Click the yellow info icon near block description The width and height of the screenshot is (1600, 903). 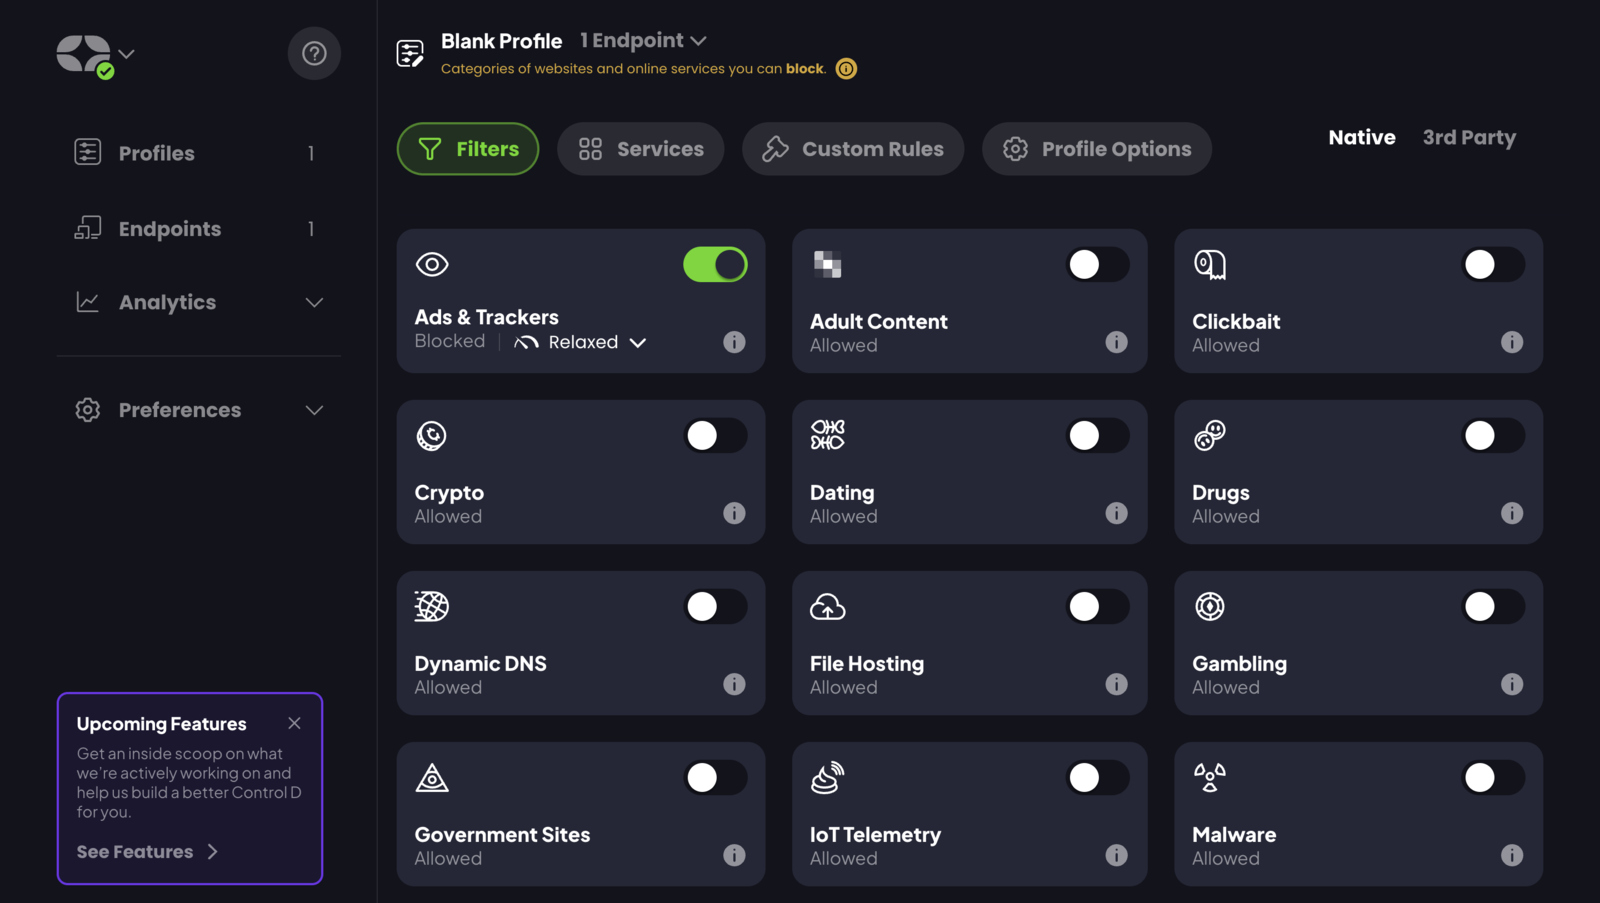click(846, 68)
